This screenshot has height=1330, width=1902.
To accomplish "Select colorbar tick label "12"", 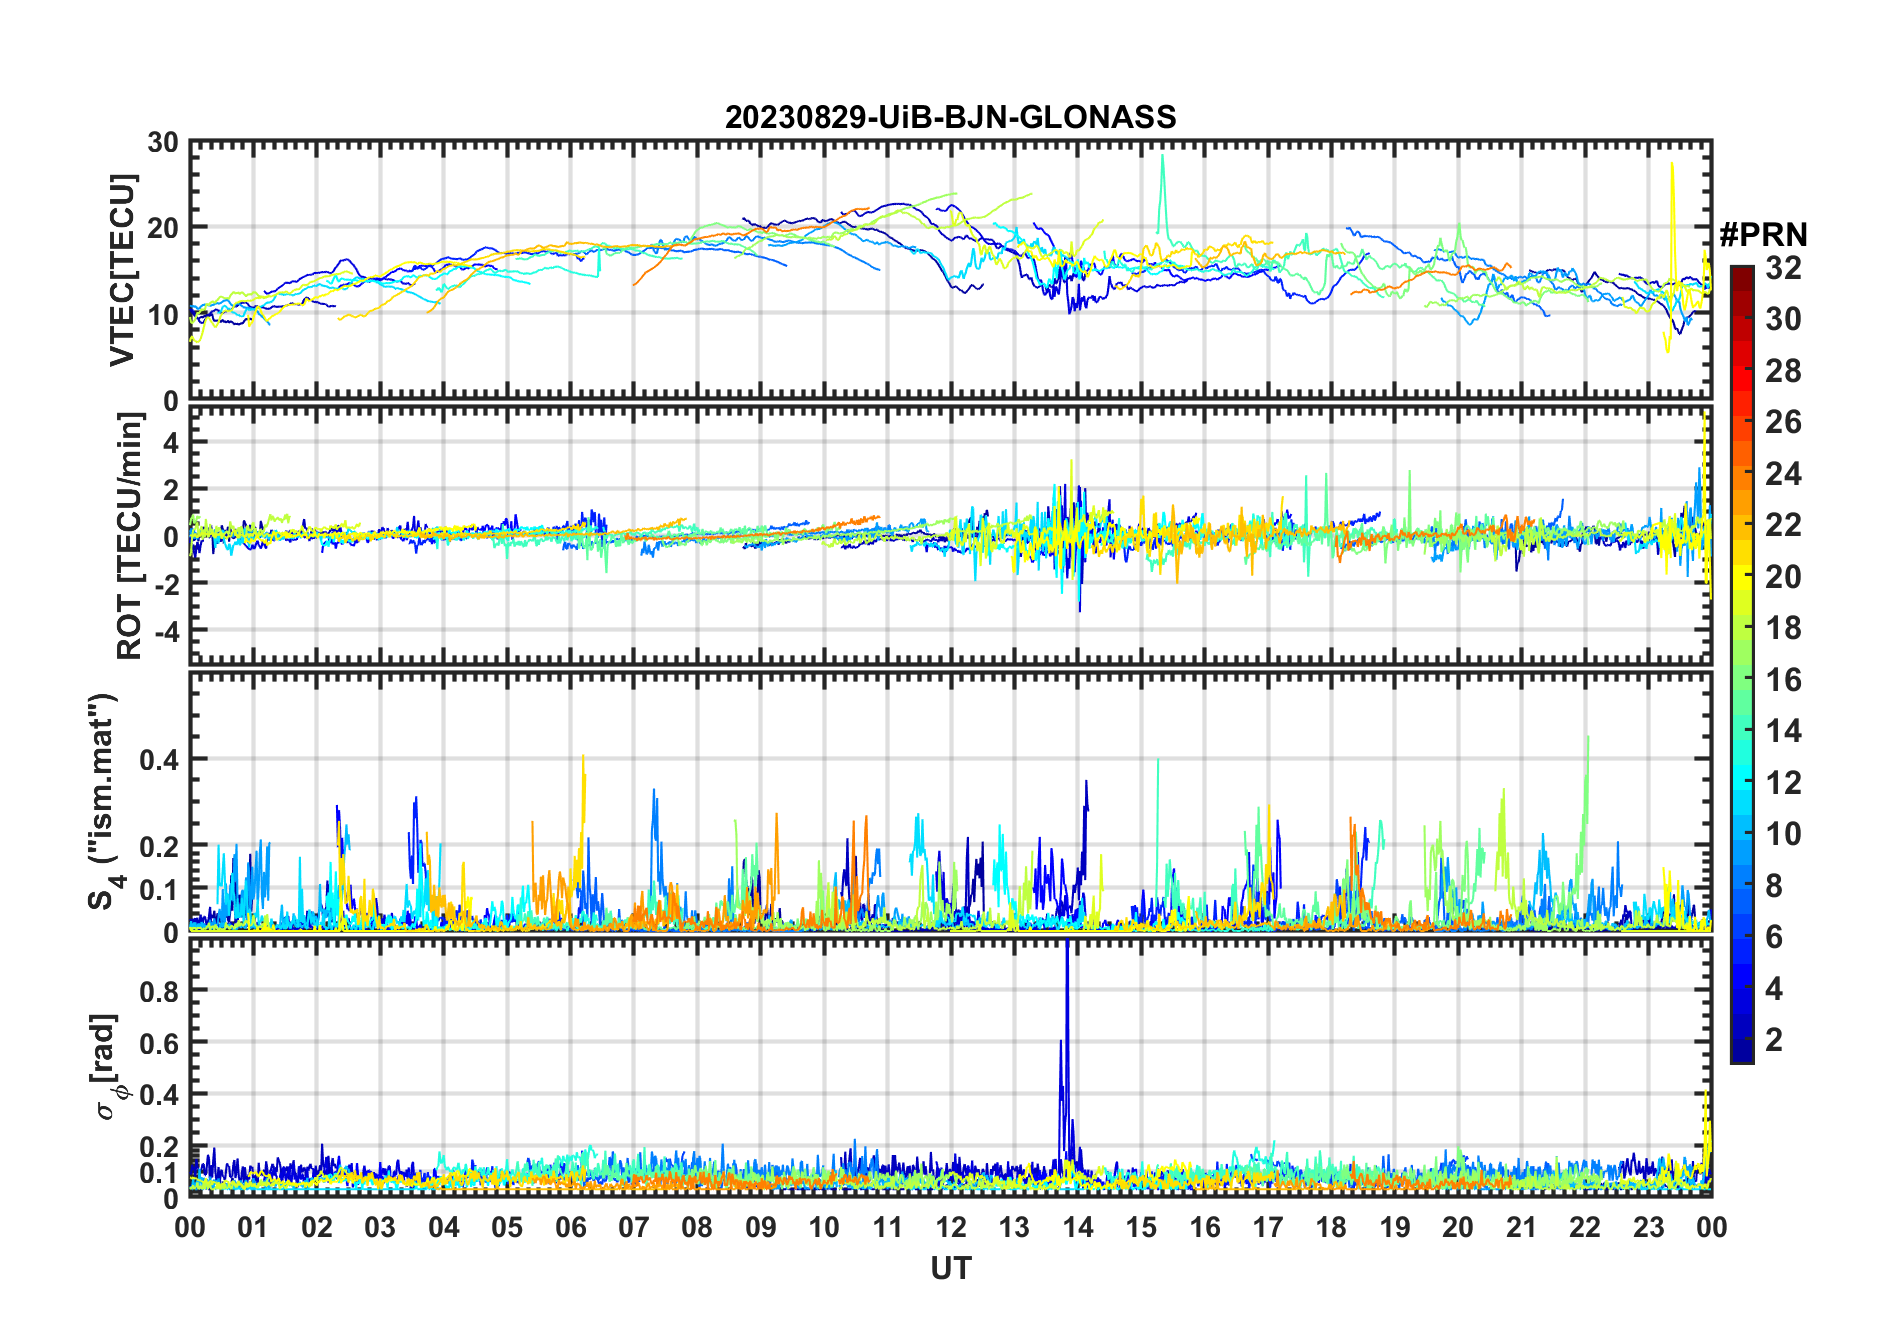I will 1783,783.
